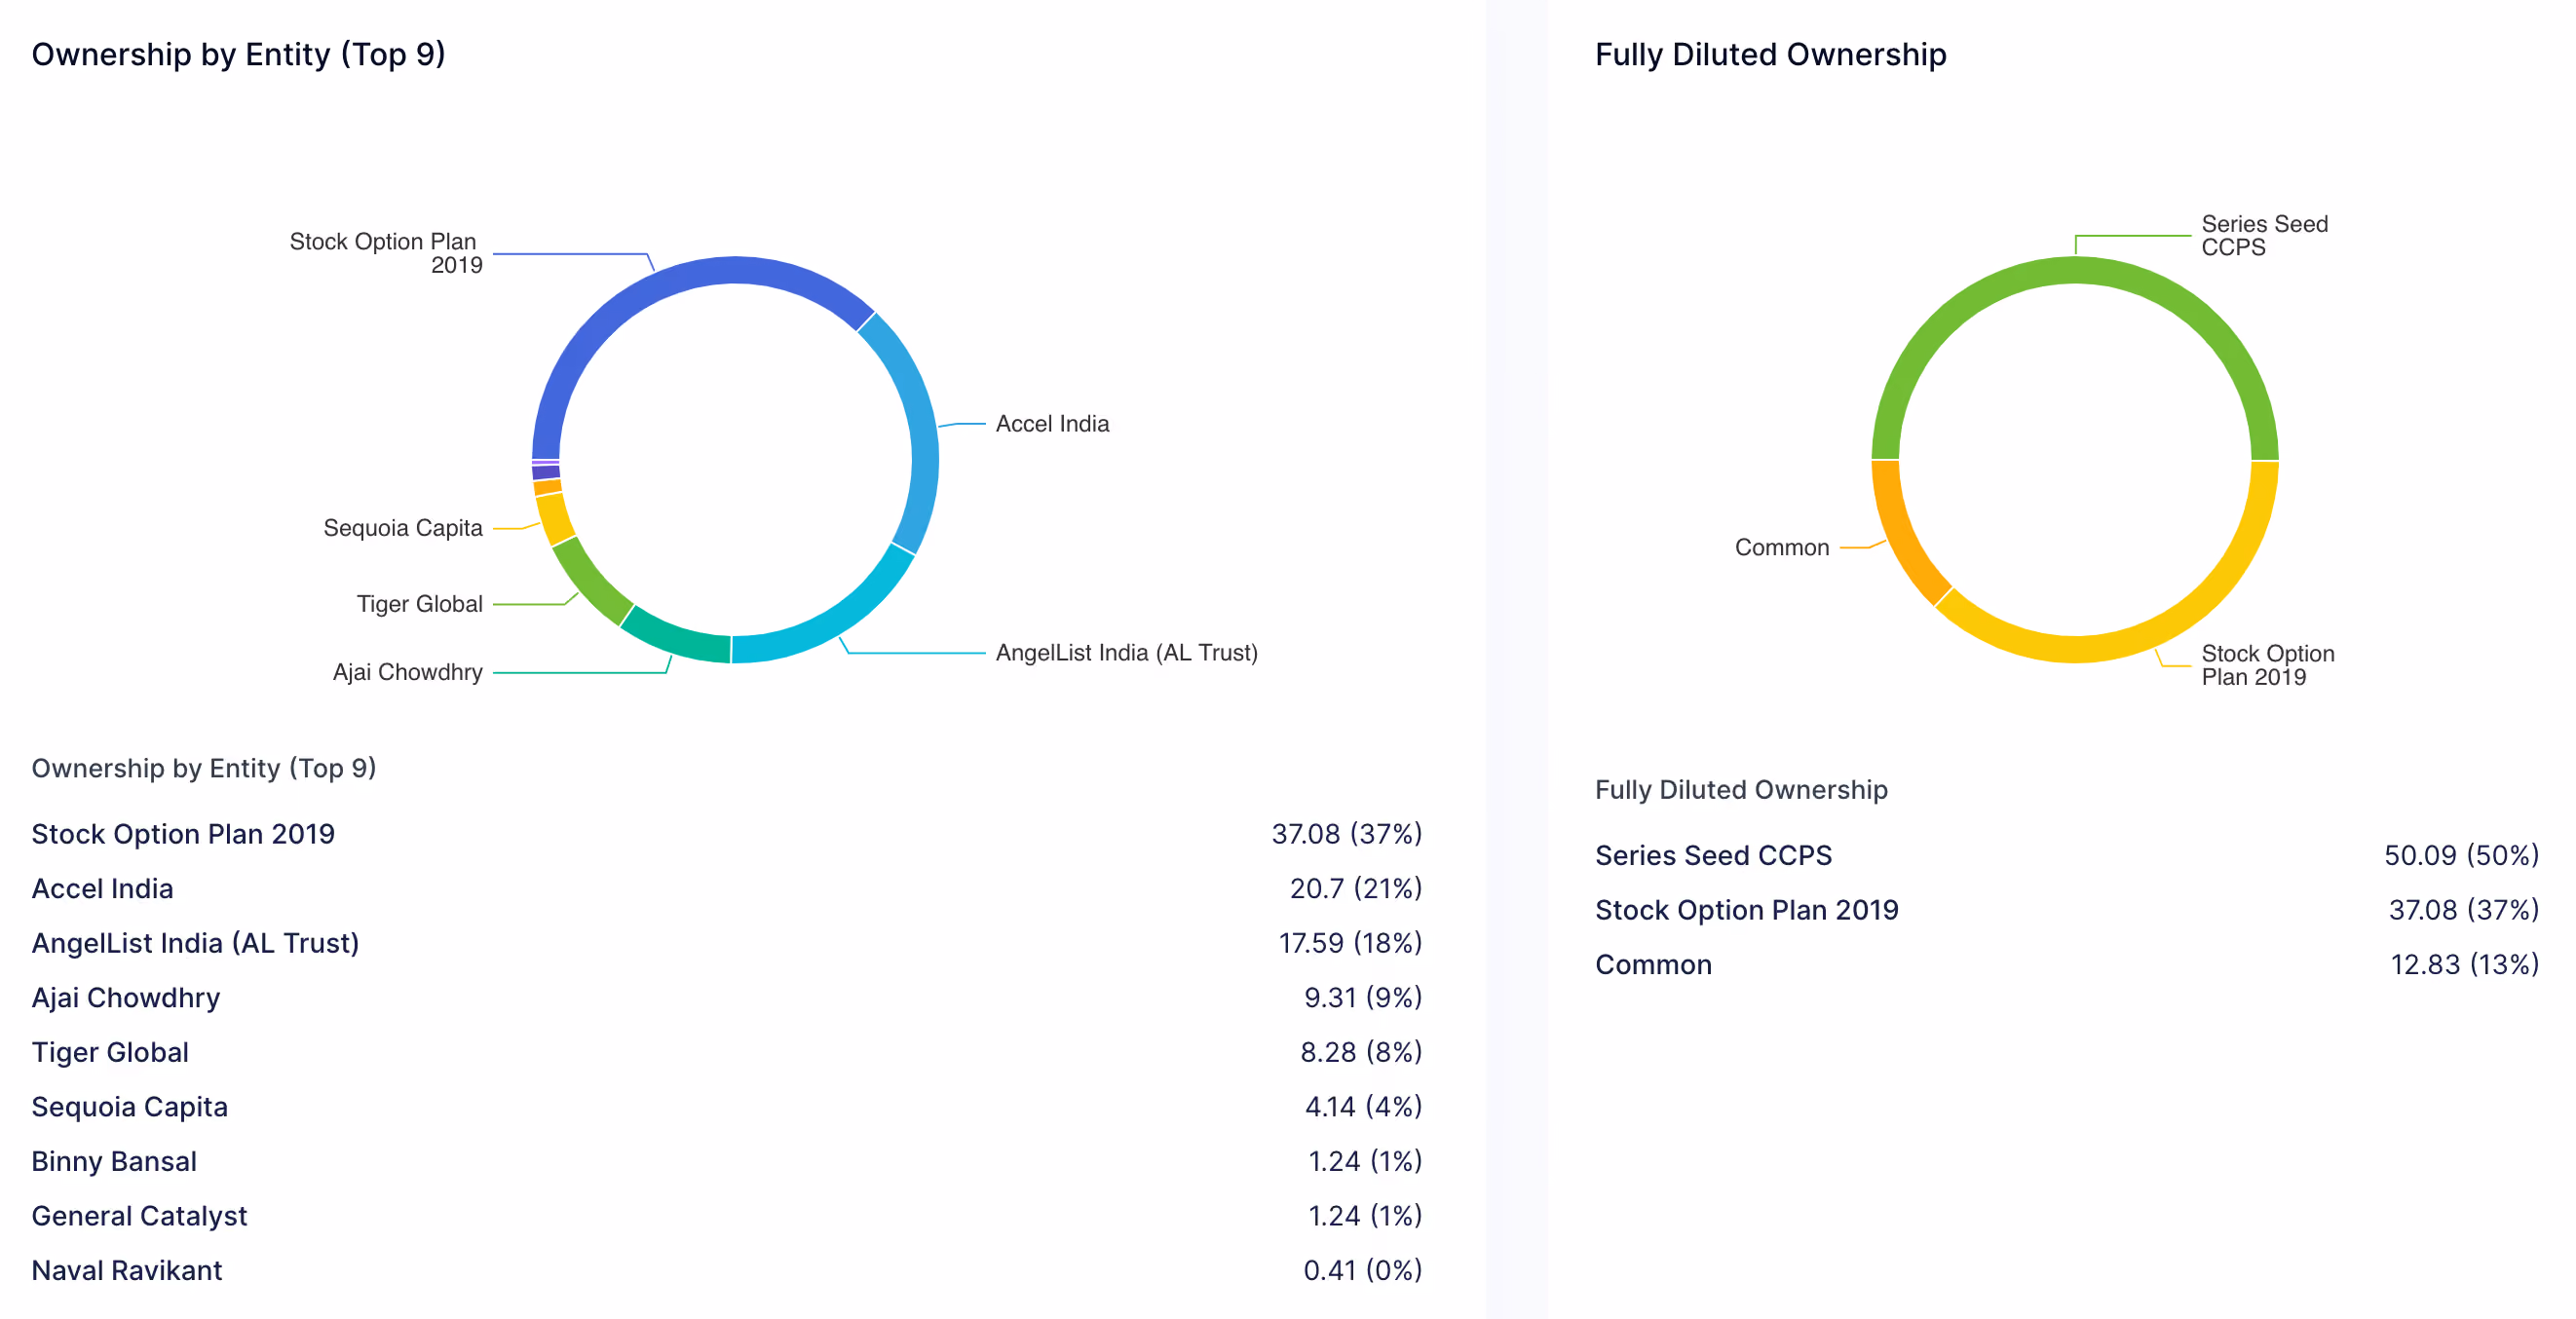Click the orange Common donut segment
This screenshot has width=2576, height=1319.
tap(1900, 535)
